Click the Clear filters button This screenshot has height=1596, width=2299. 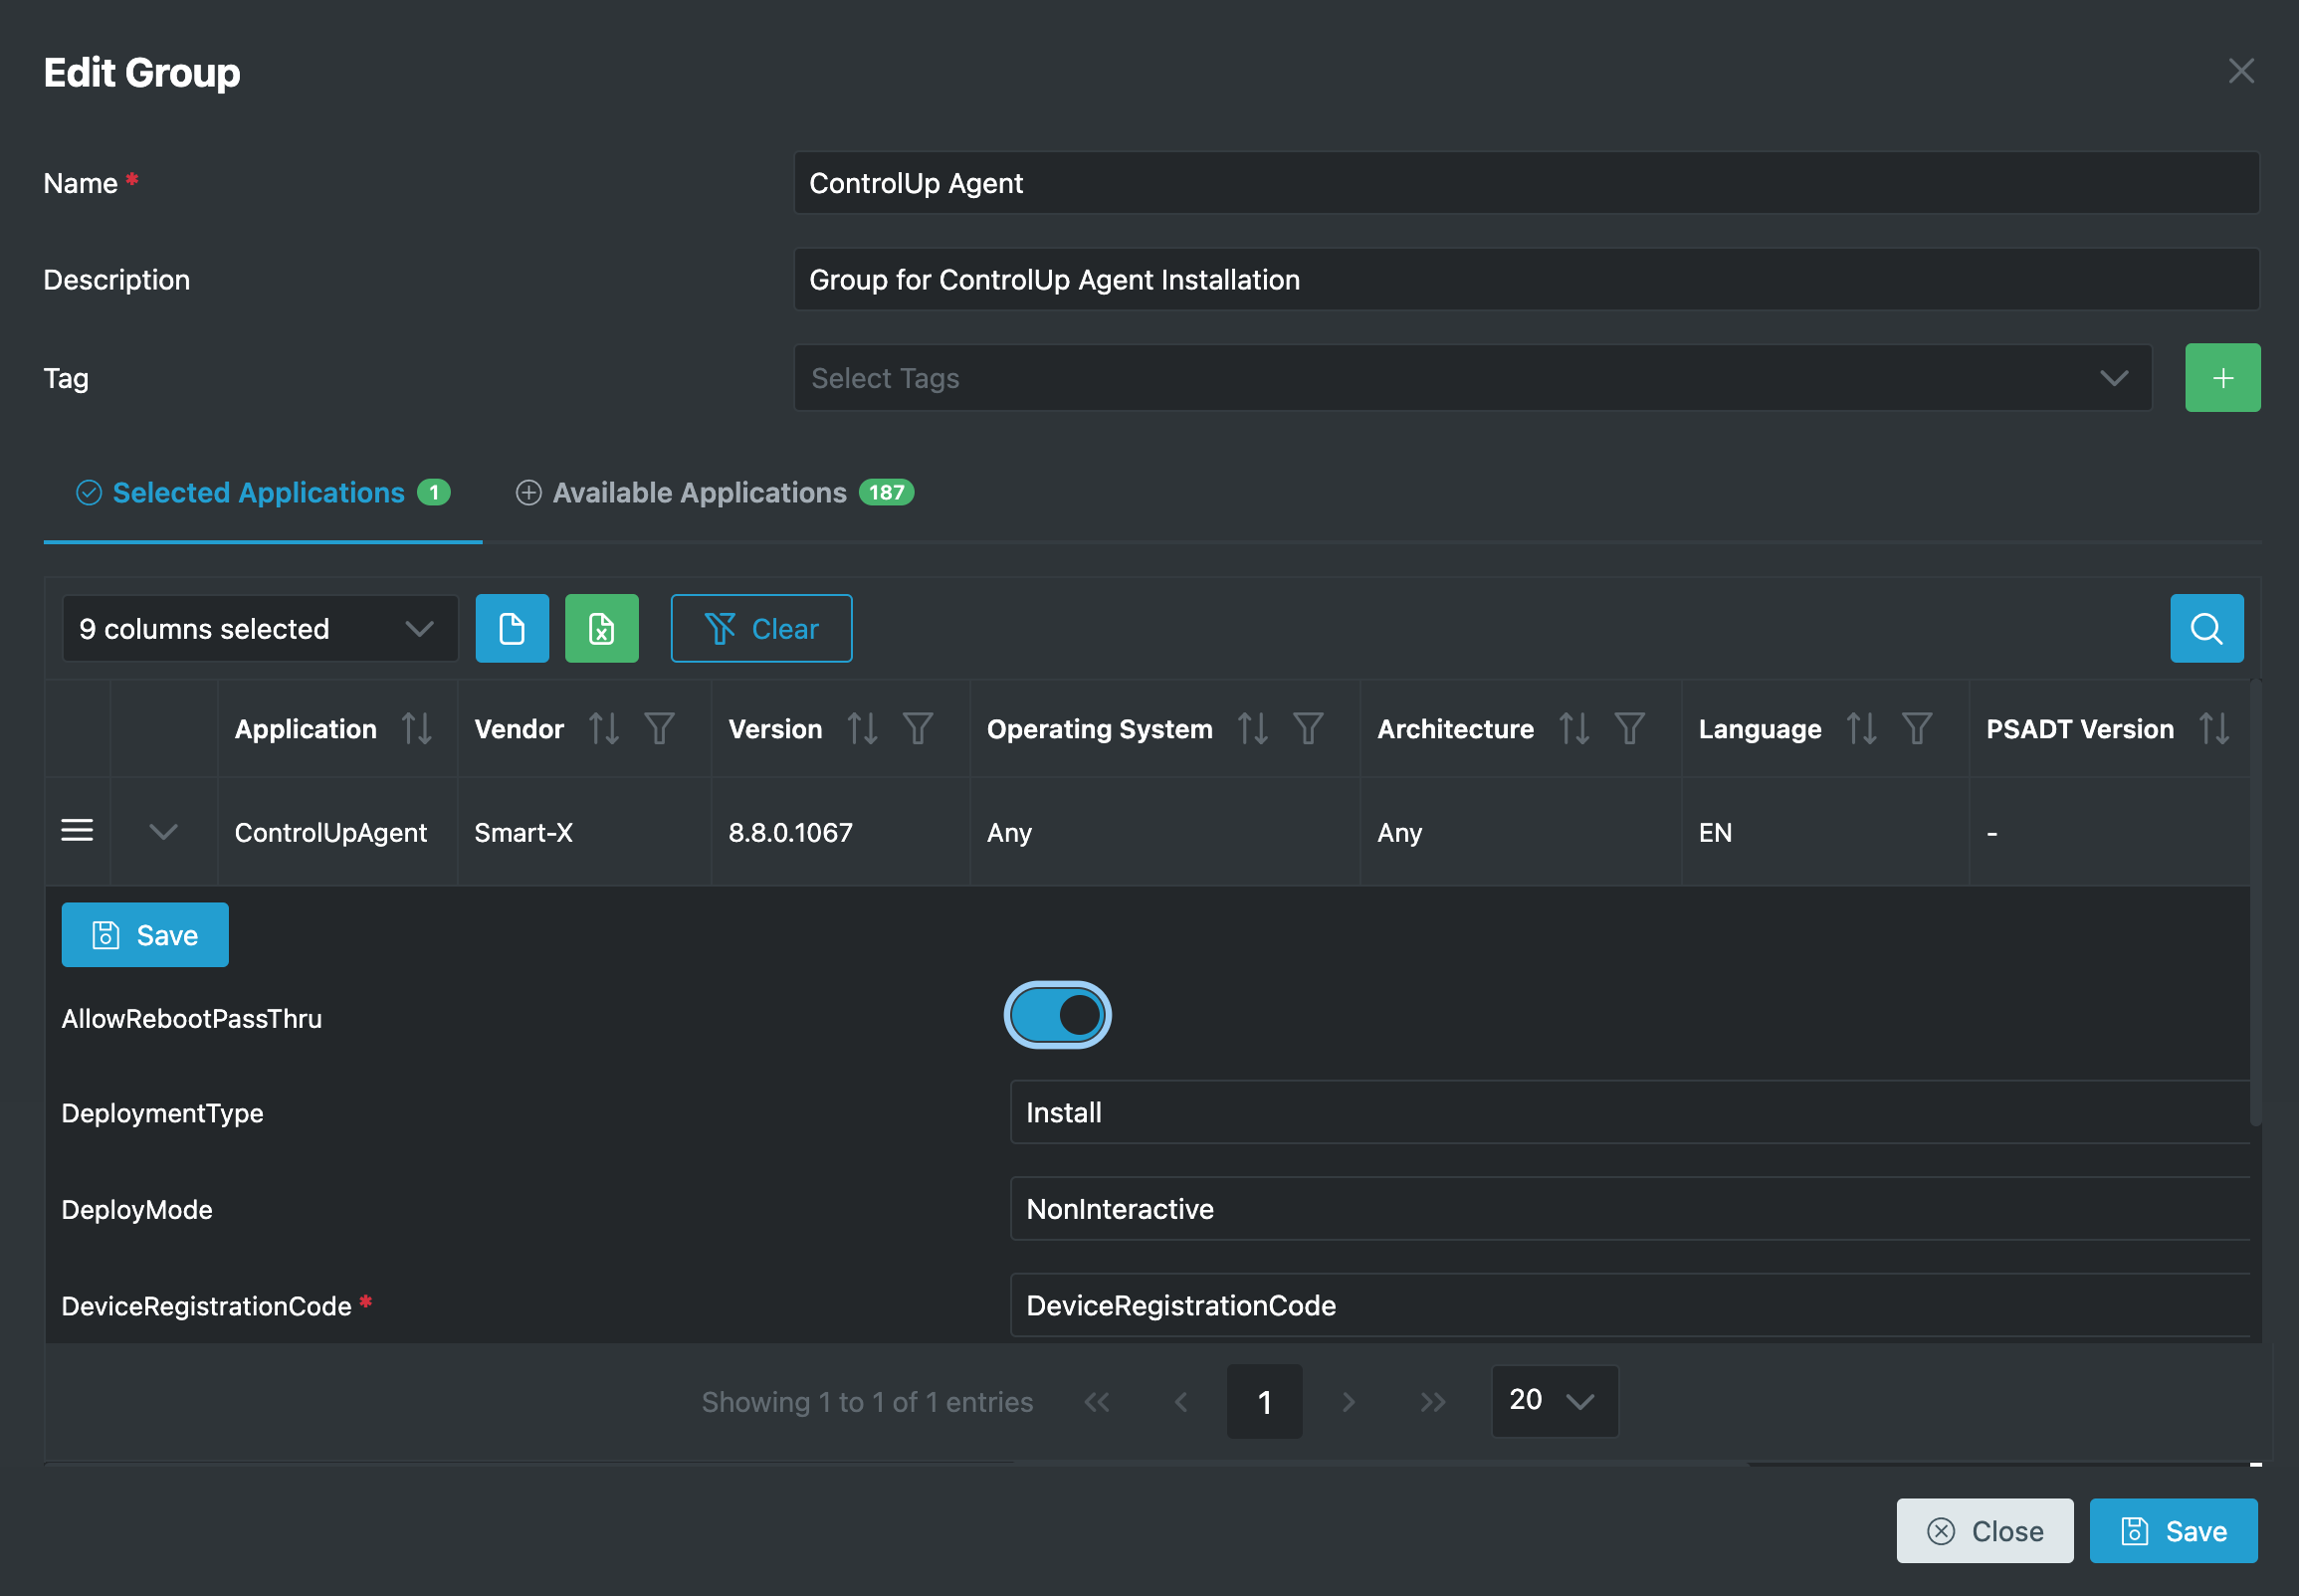tap(761, 628)
